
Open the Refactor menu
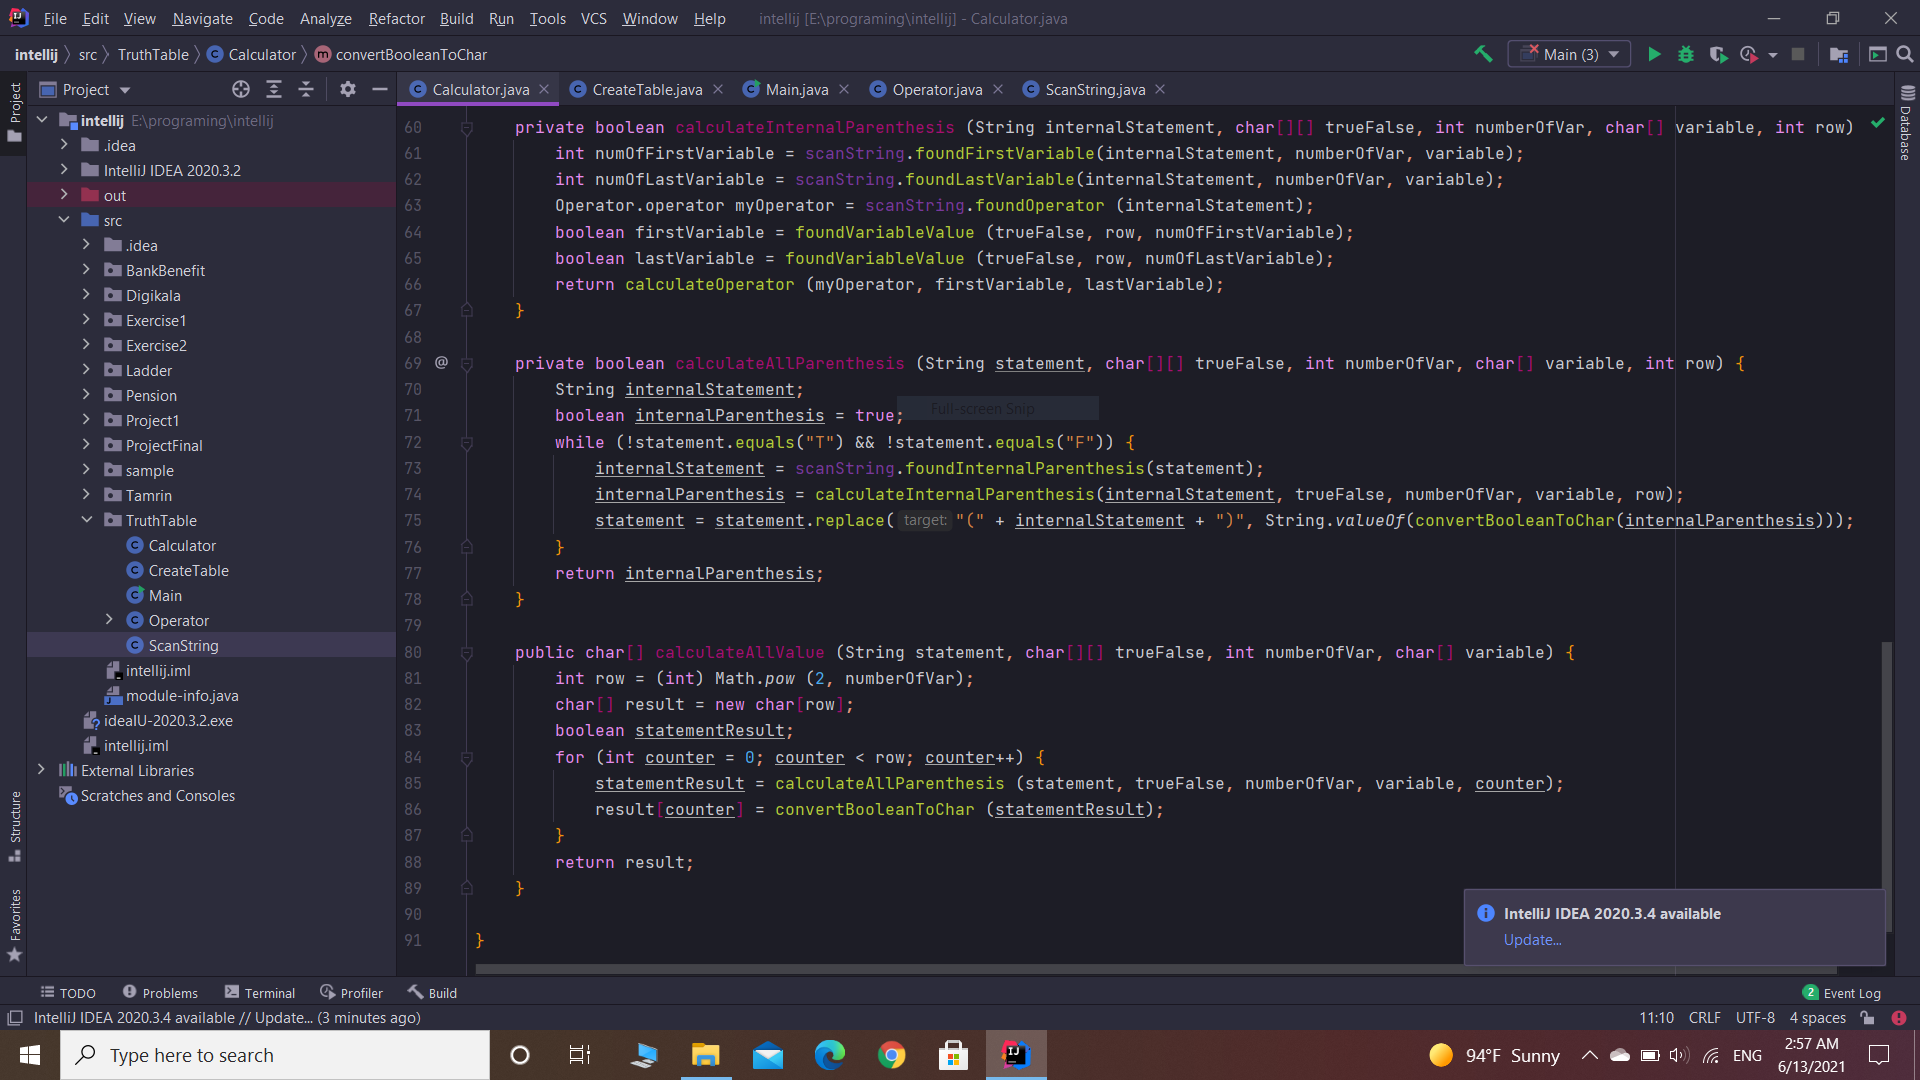tap(396, 18)
